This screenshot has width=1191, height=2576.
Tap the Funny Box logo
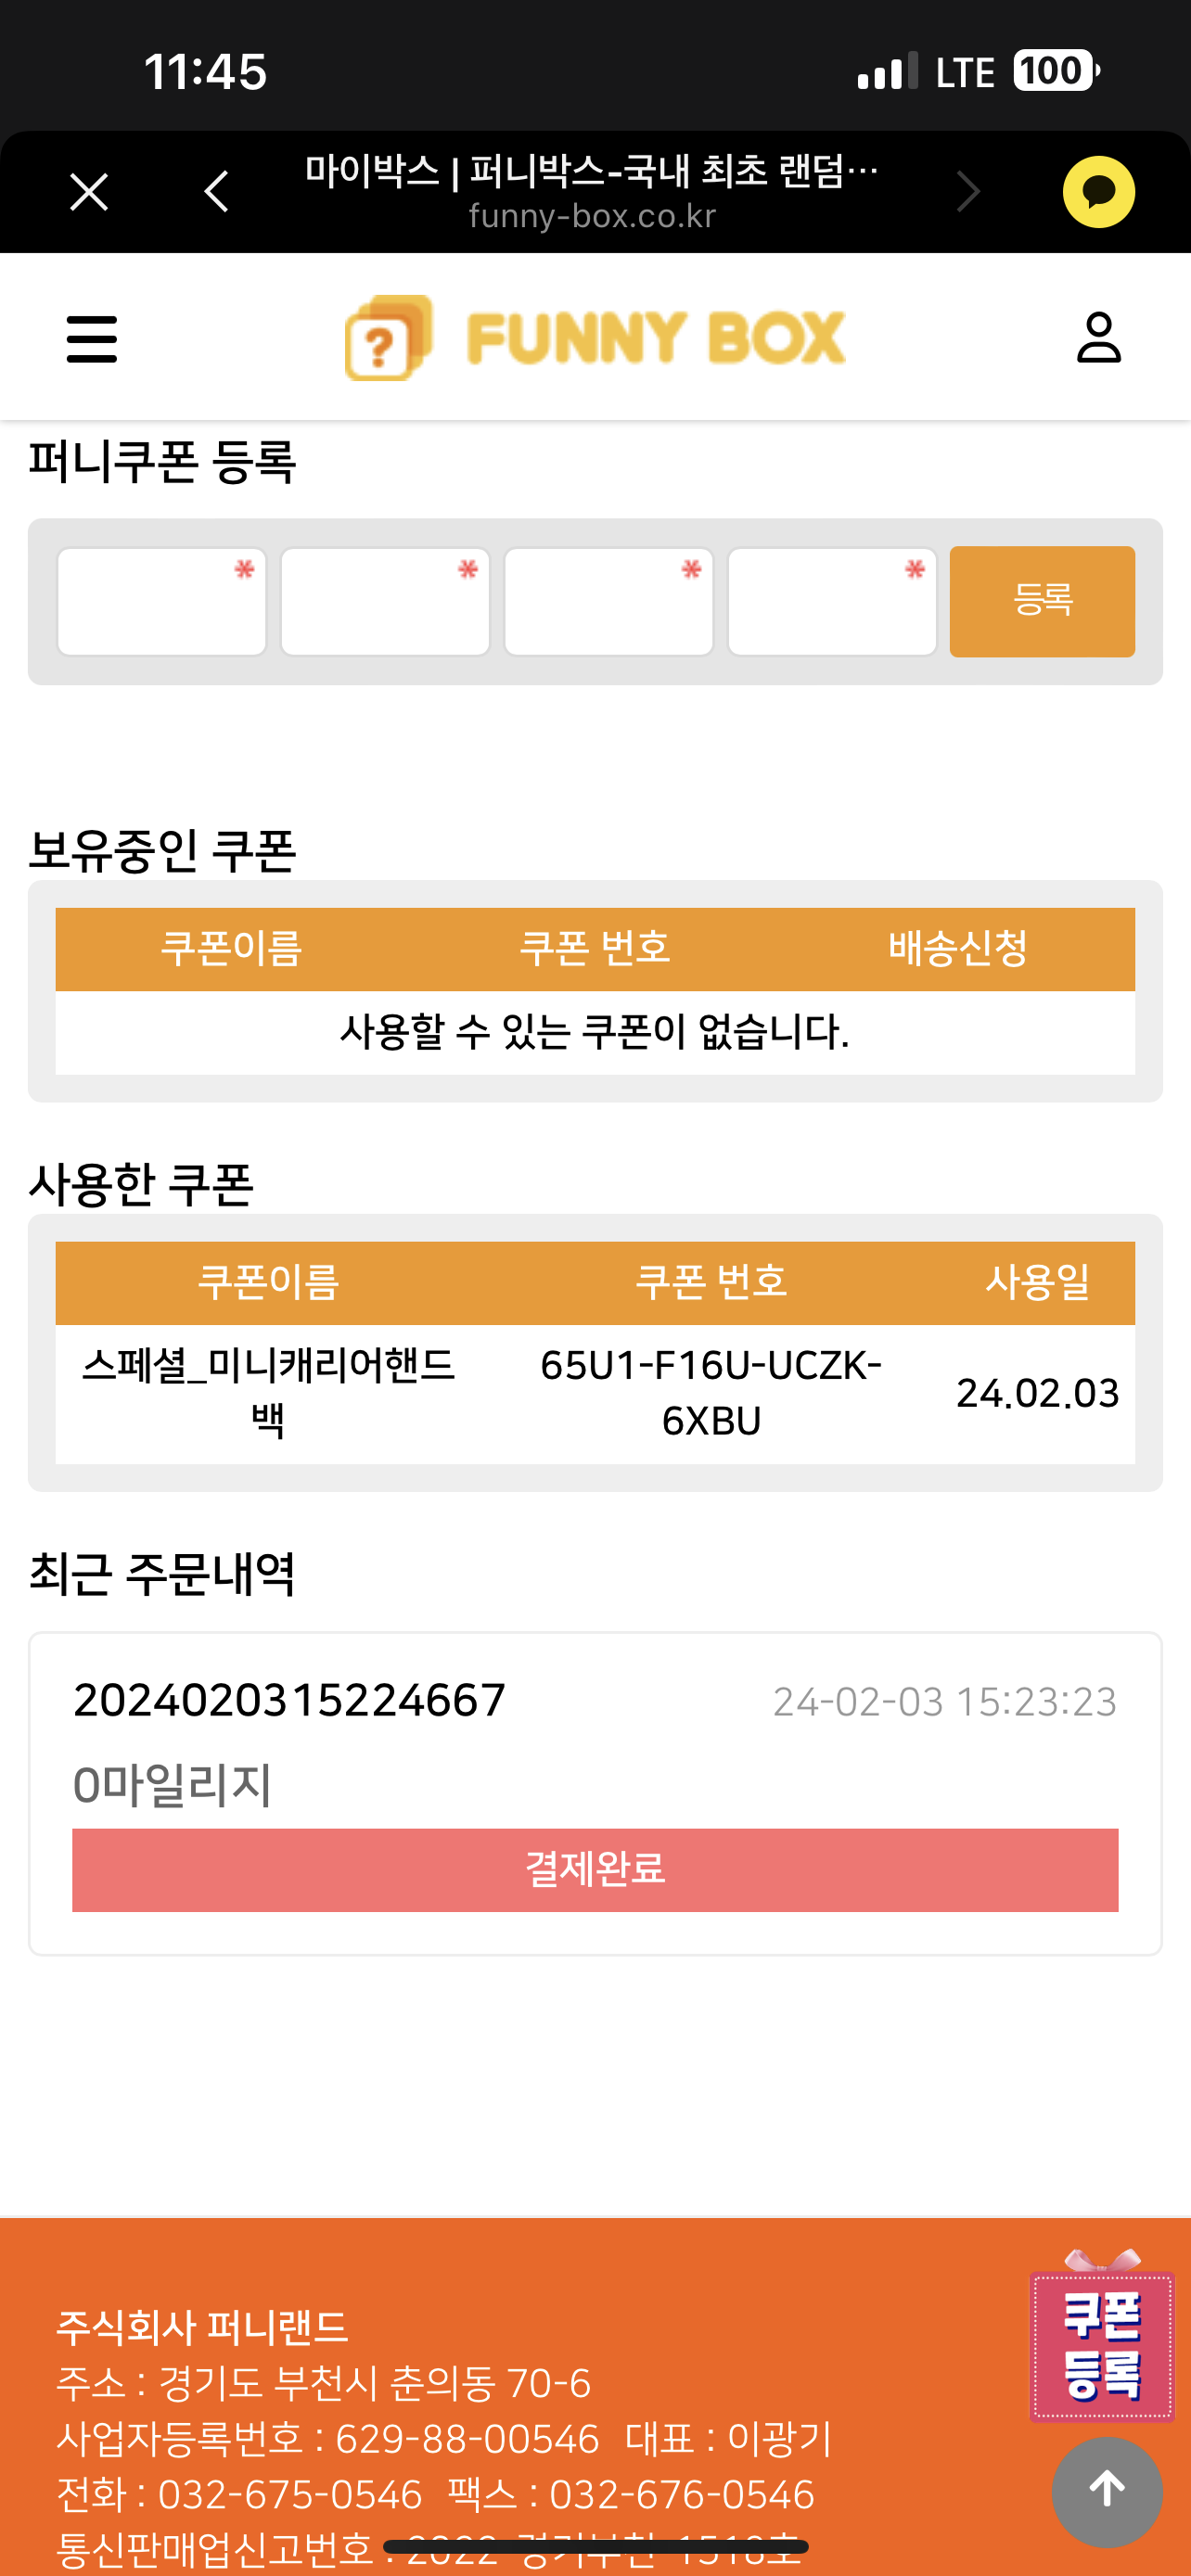pyautogui.click(x=595, y=338)
